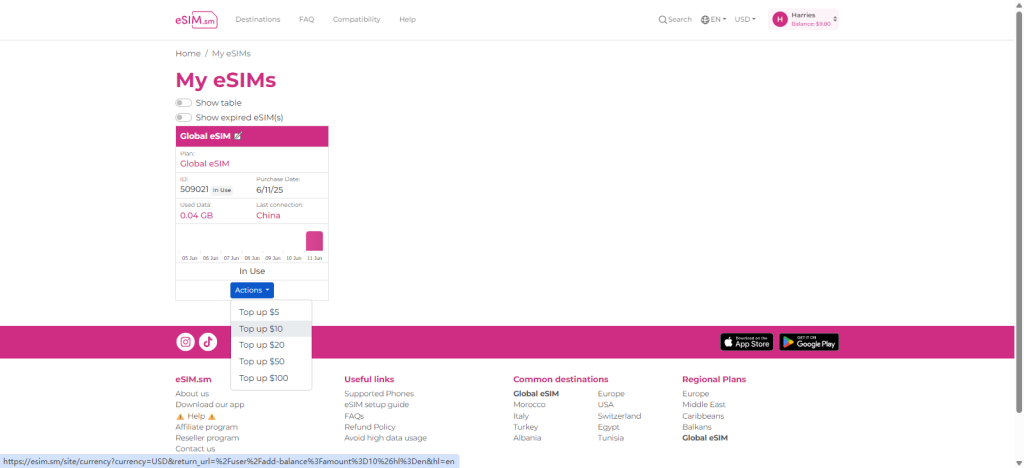Open the EN language dropdown

point(718,20)
